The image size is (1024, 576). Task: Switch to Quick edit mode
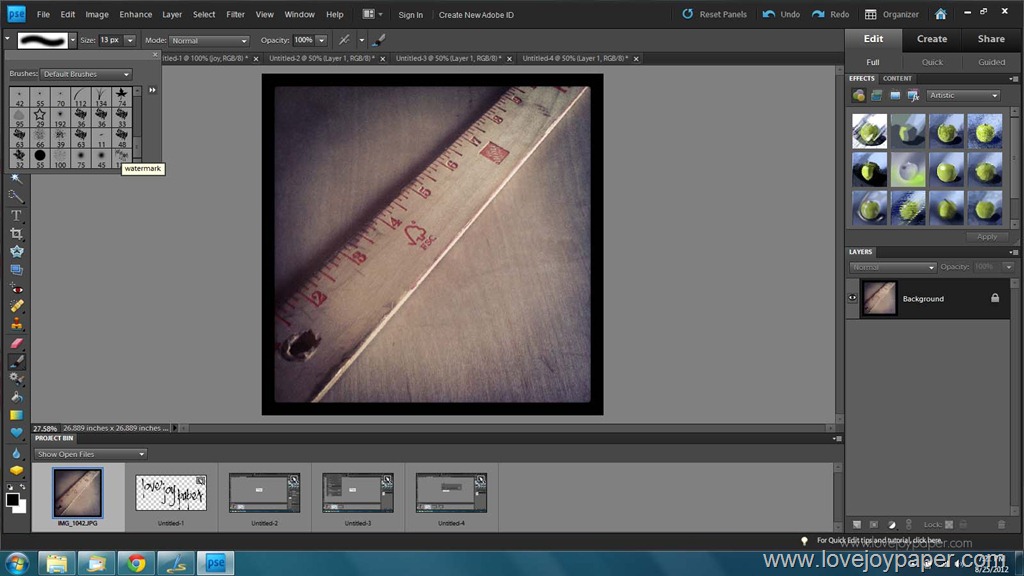coord(932,62)
